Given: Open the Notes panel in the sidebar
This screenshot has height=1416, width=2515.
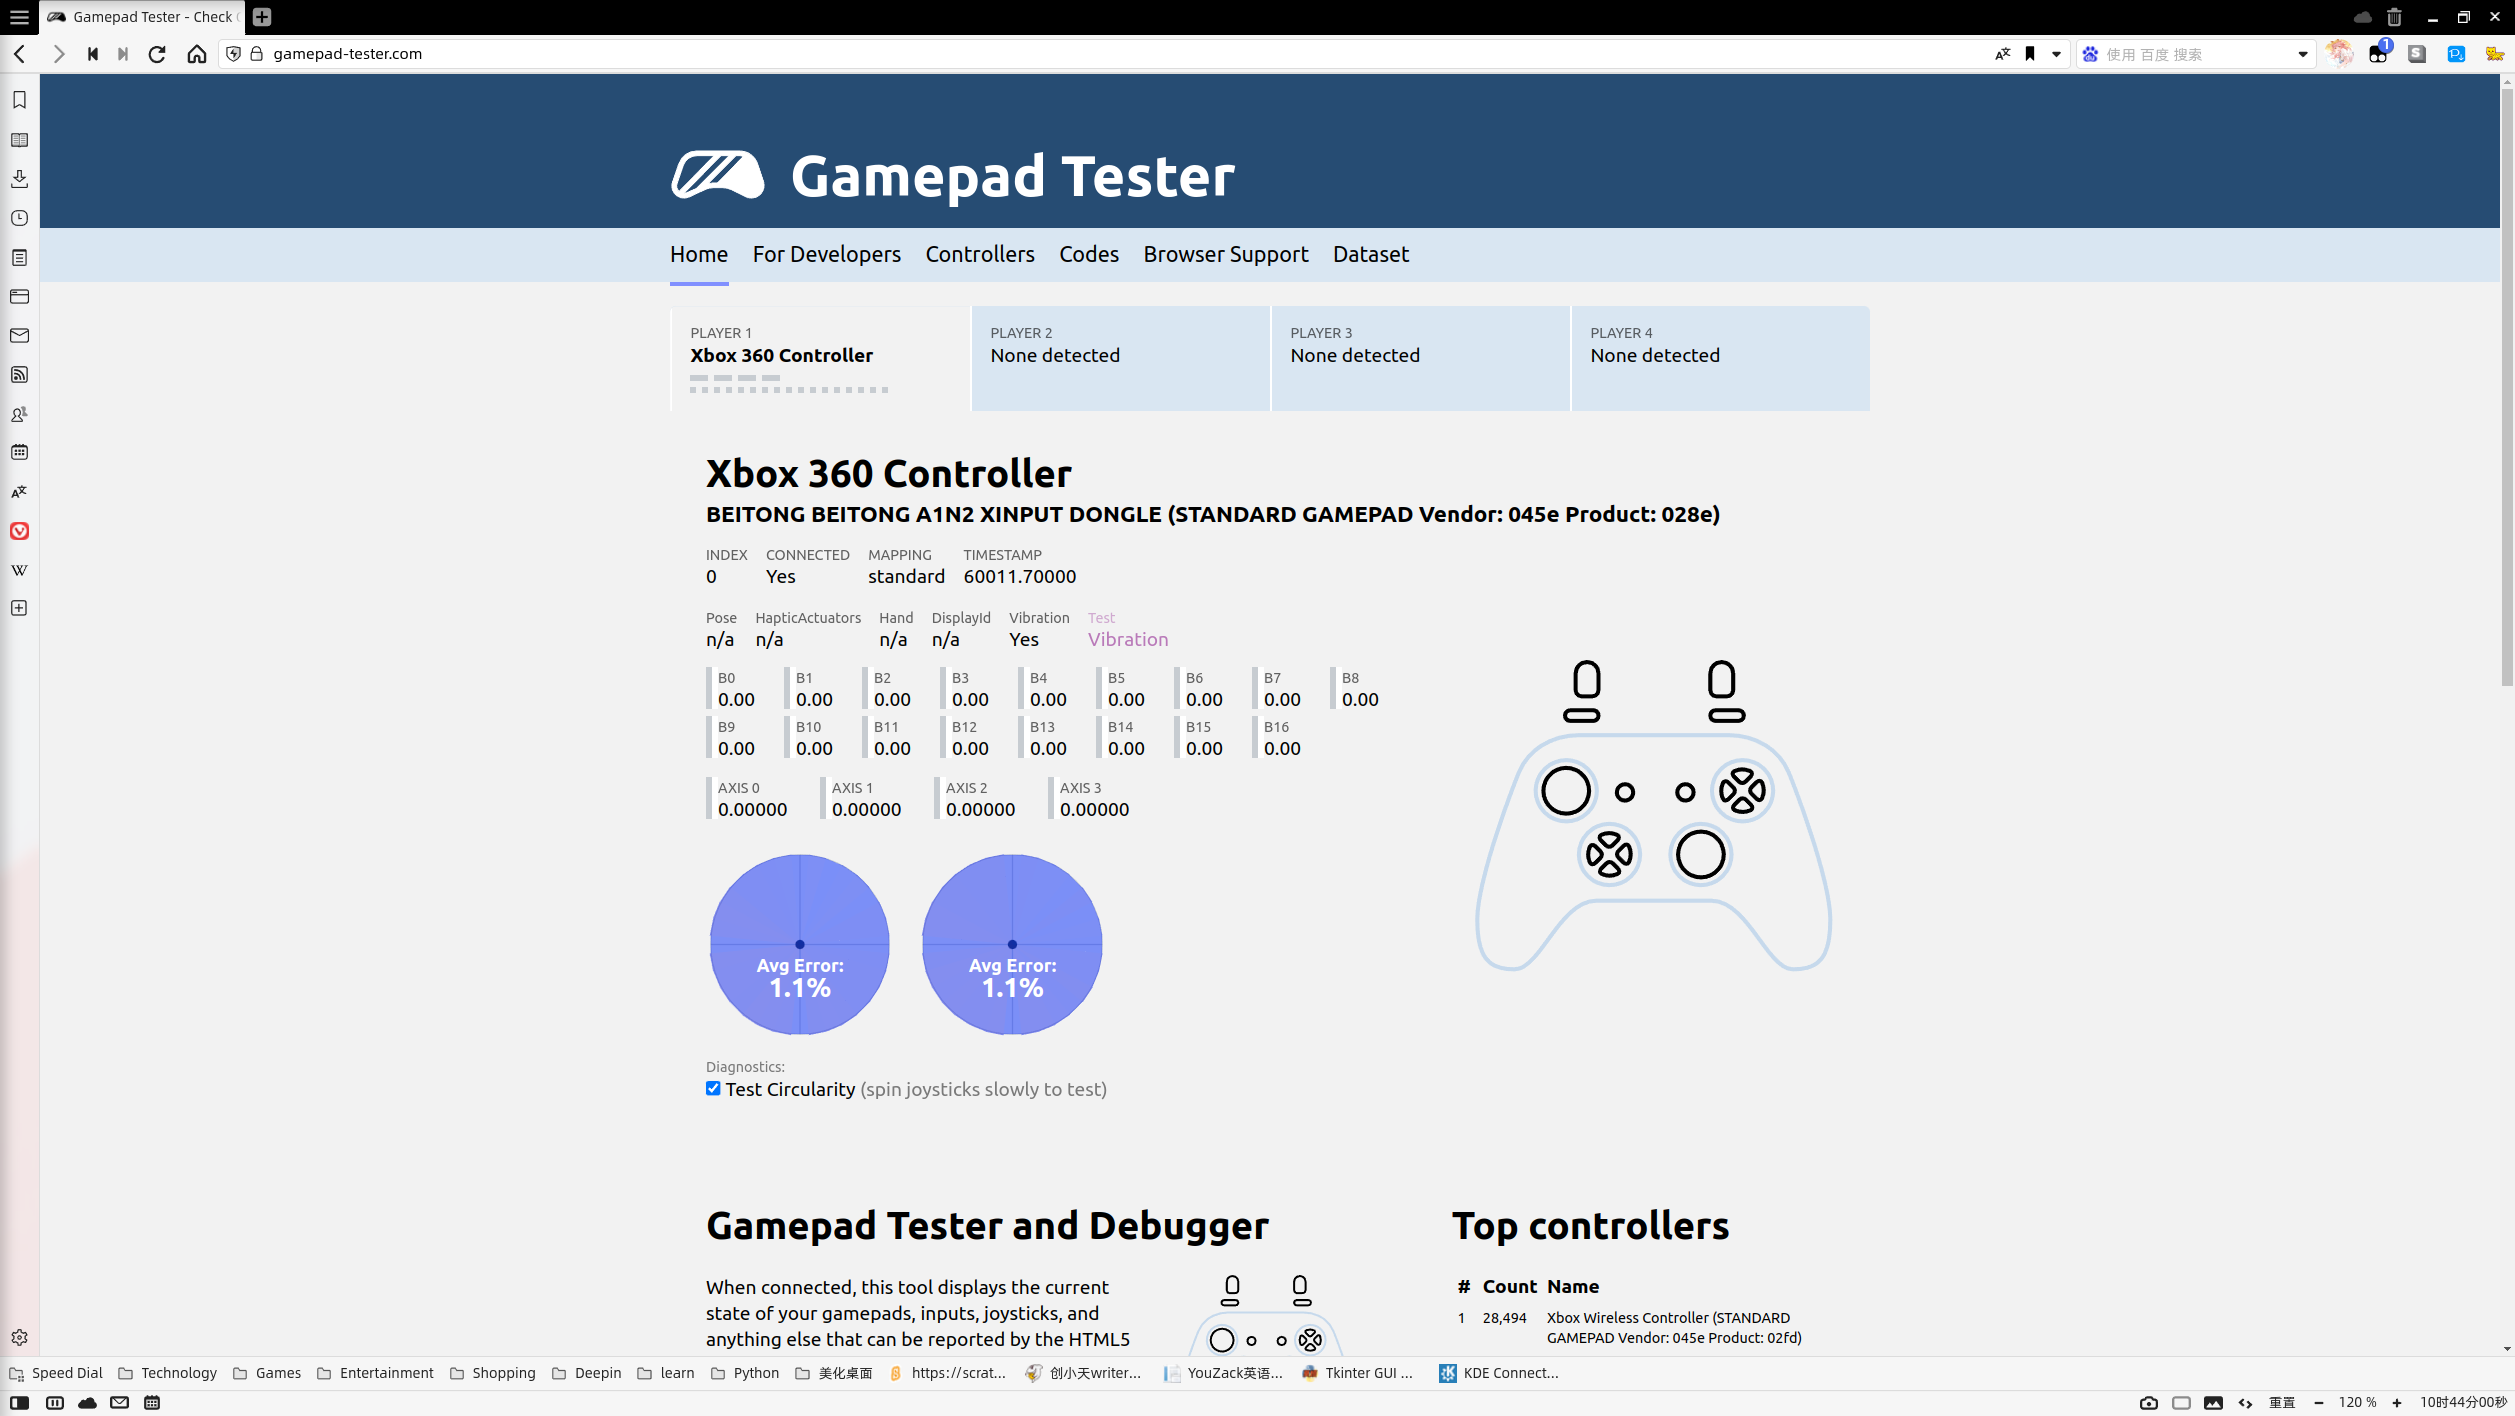Looking at the screenshot, I should pyautogui.click(x=20, y=257).
